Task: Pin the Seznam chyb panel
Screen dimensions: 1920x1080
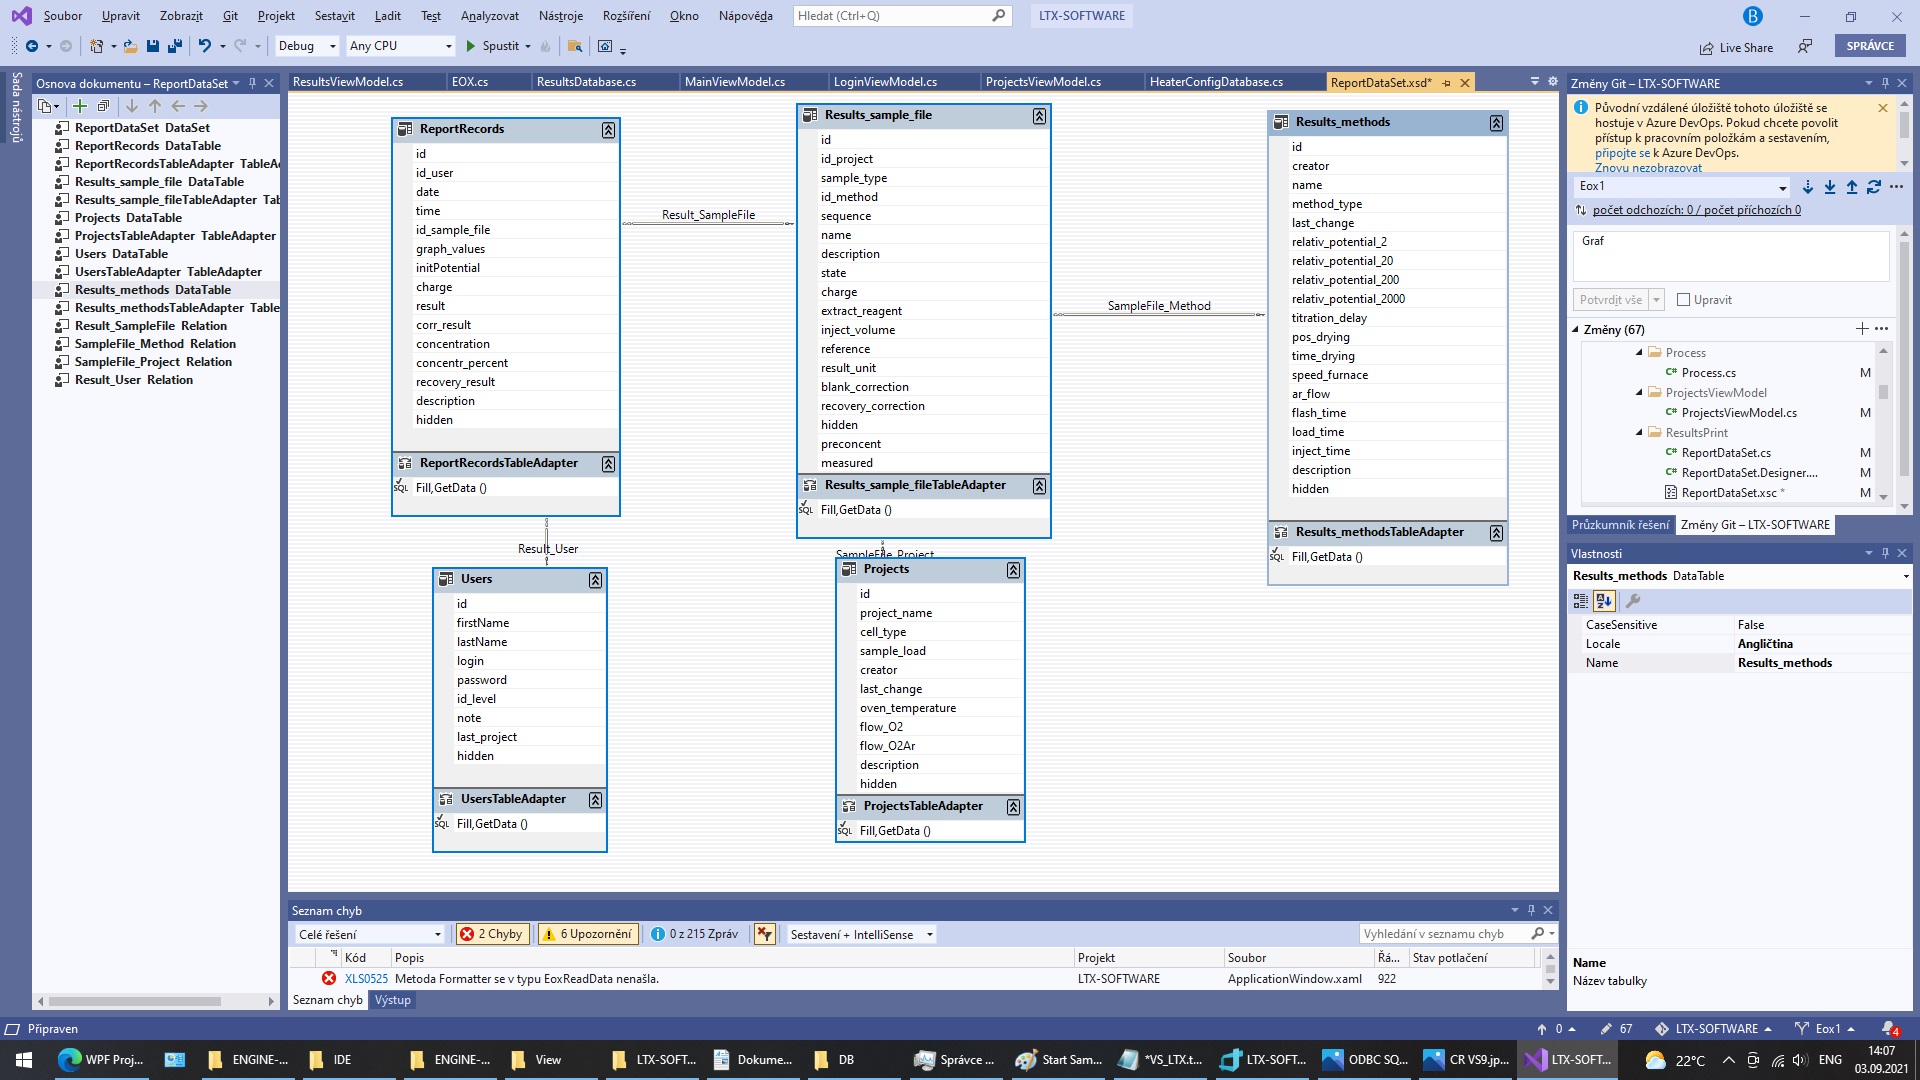Action: [1531, 910]
